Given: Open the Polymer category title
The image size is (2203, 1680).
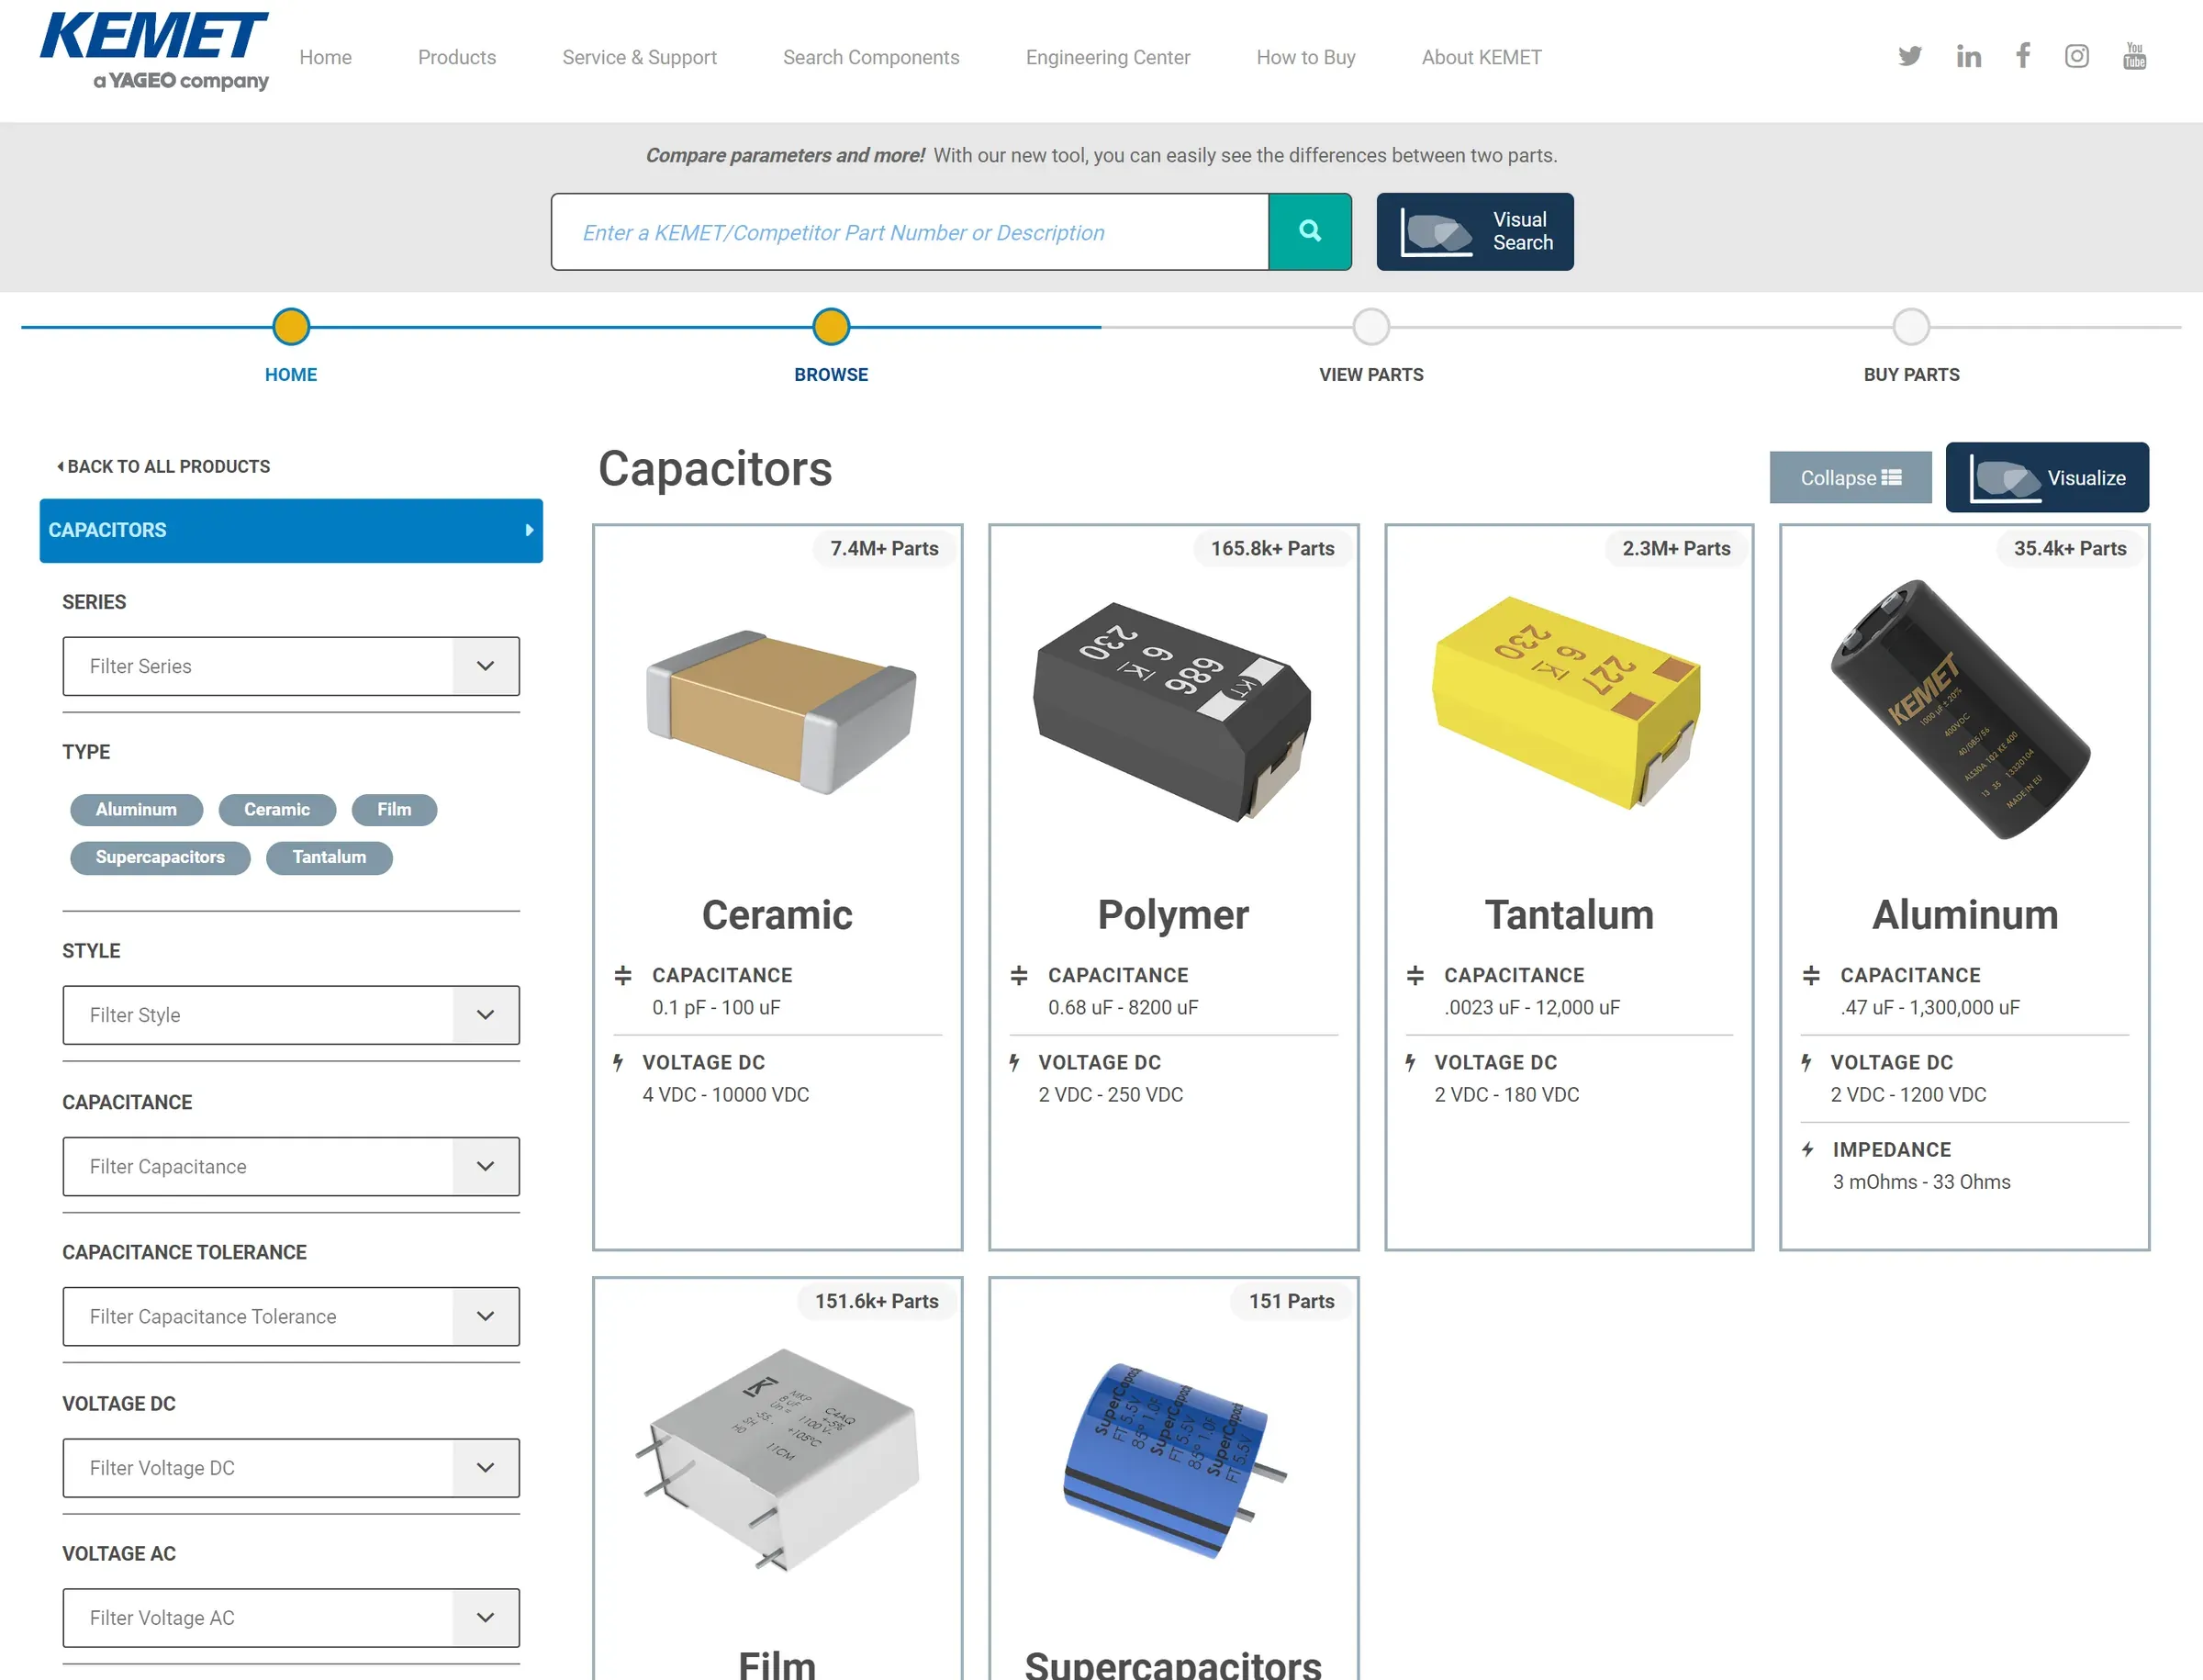Looking at the screenshot, I should [x=1173, y=914].
